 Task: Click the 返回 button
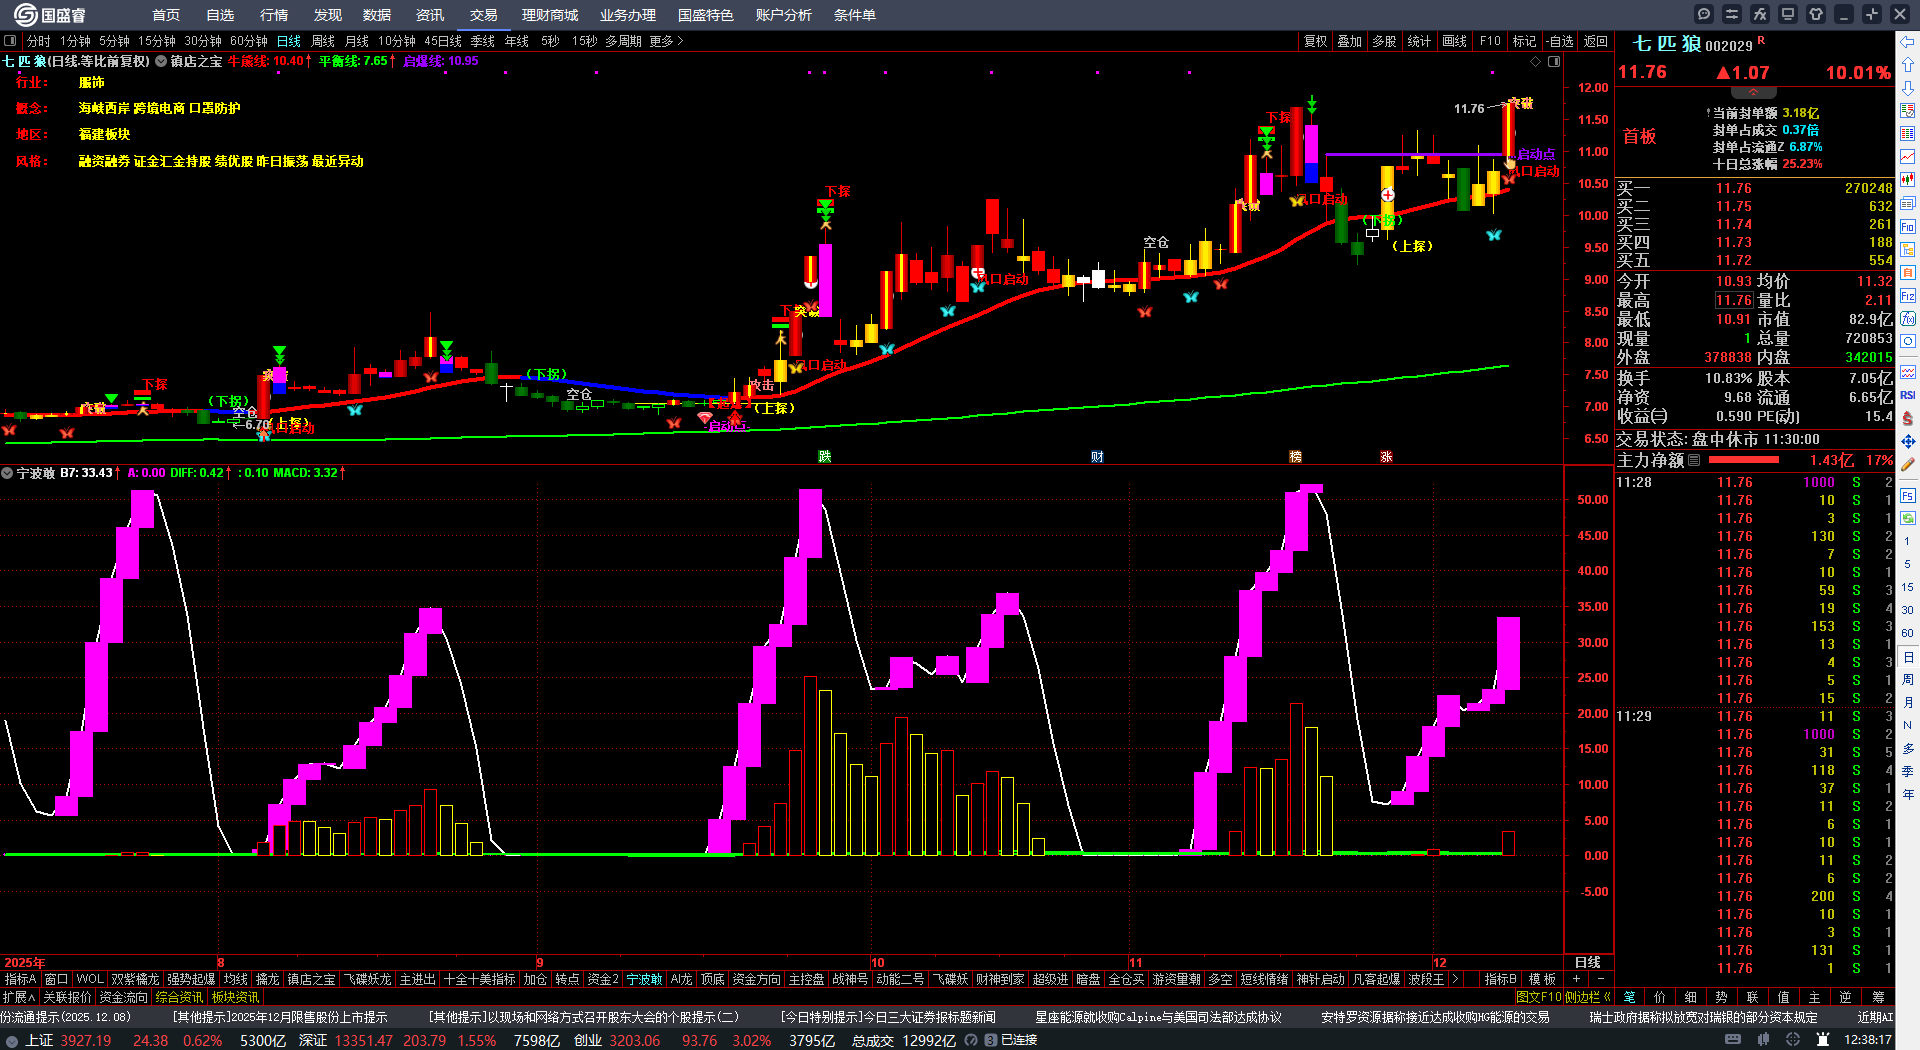tap(1596, 41)
